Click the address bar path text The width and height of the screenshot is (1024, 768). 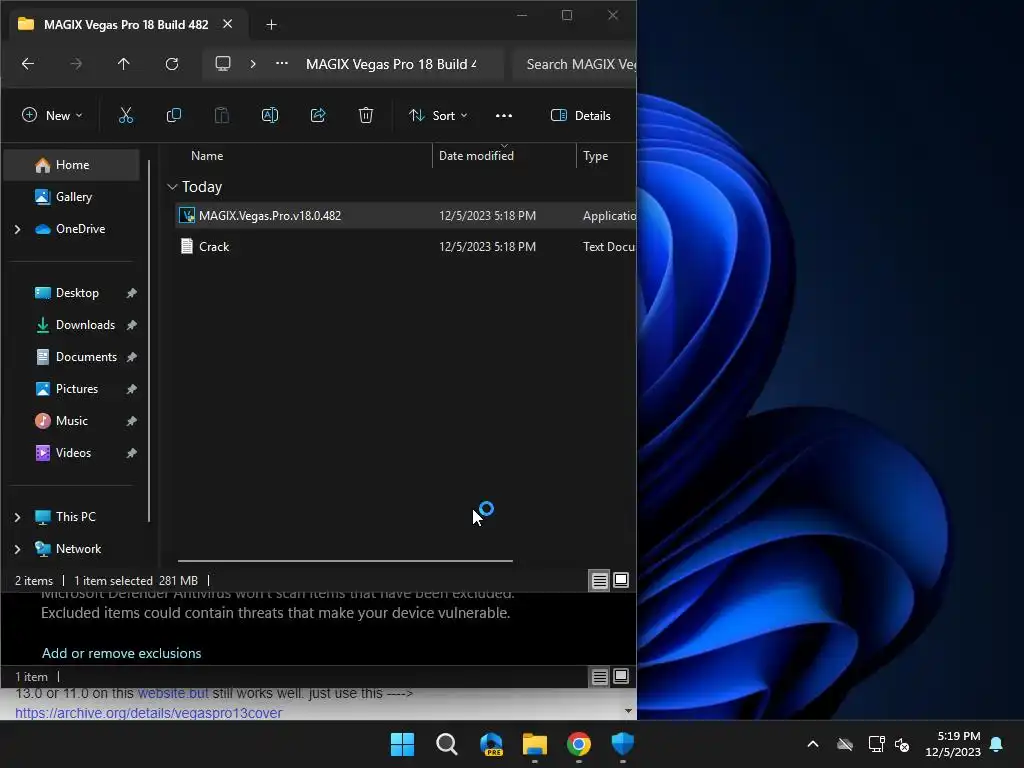click(391, 64)
